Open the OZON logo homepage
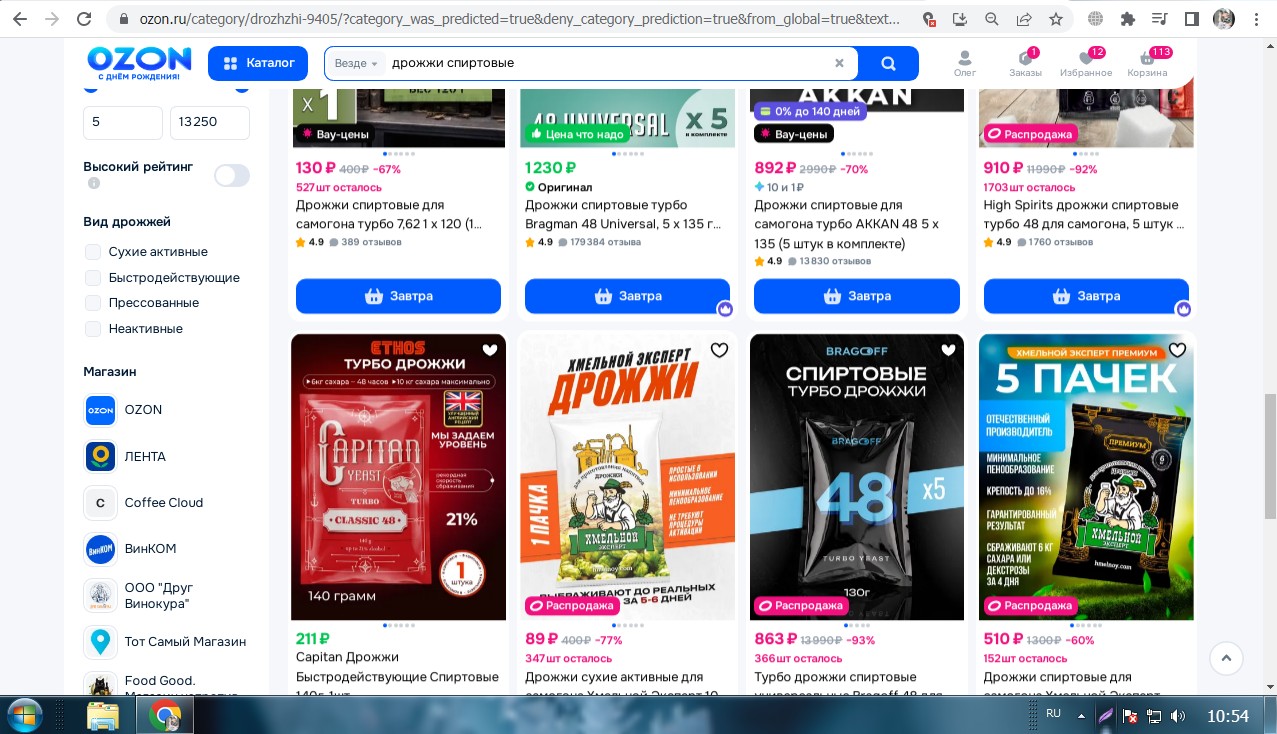This screenshot has height=734, width=1277. tap(138, 63)
